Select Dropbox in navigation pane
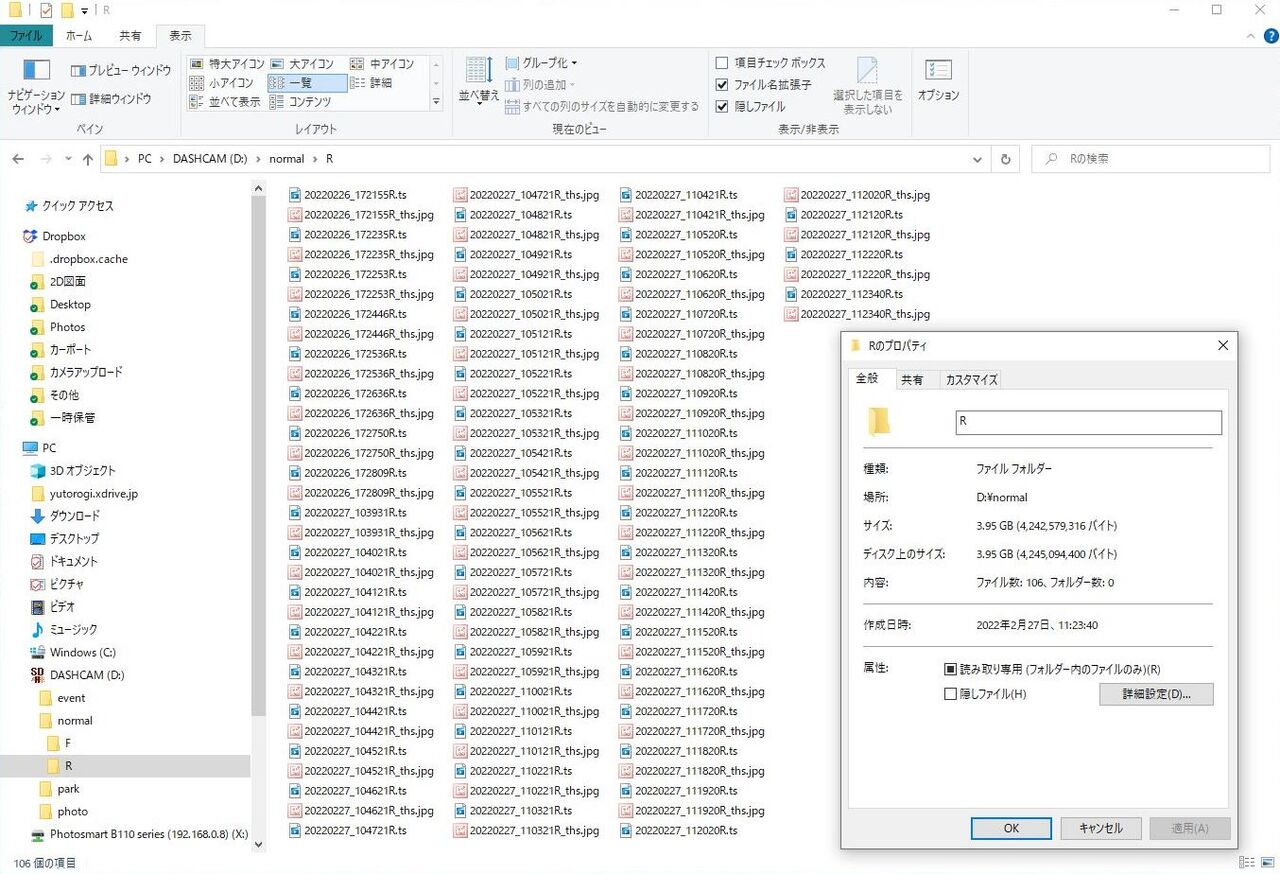The image size is (1280, 874). click(x=64, y=237)
